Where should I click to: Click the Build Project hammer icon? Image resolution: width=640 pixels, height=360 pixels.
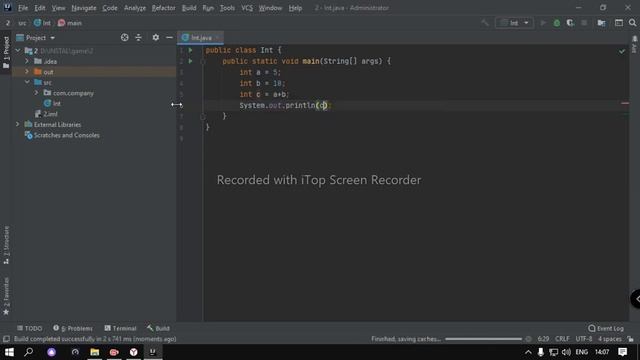485,23
